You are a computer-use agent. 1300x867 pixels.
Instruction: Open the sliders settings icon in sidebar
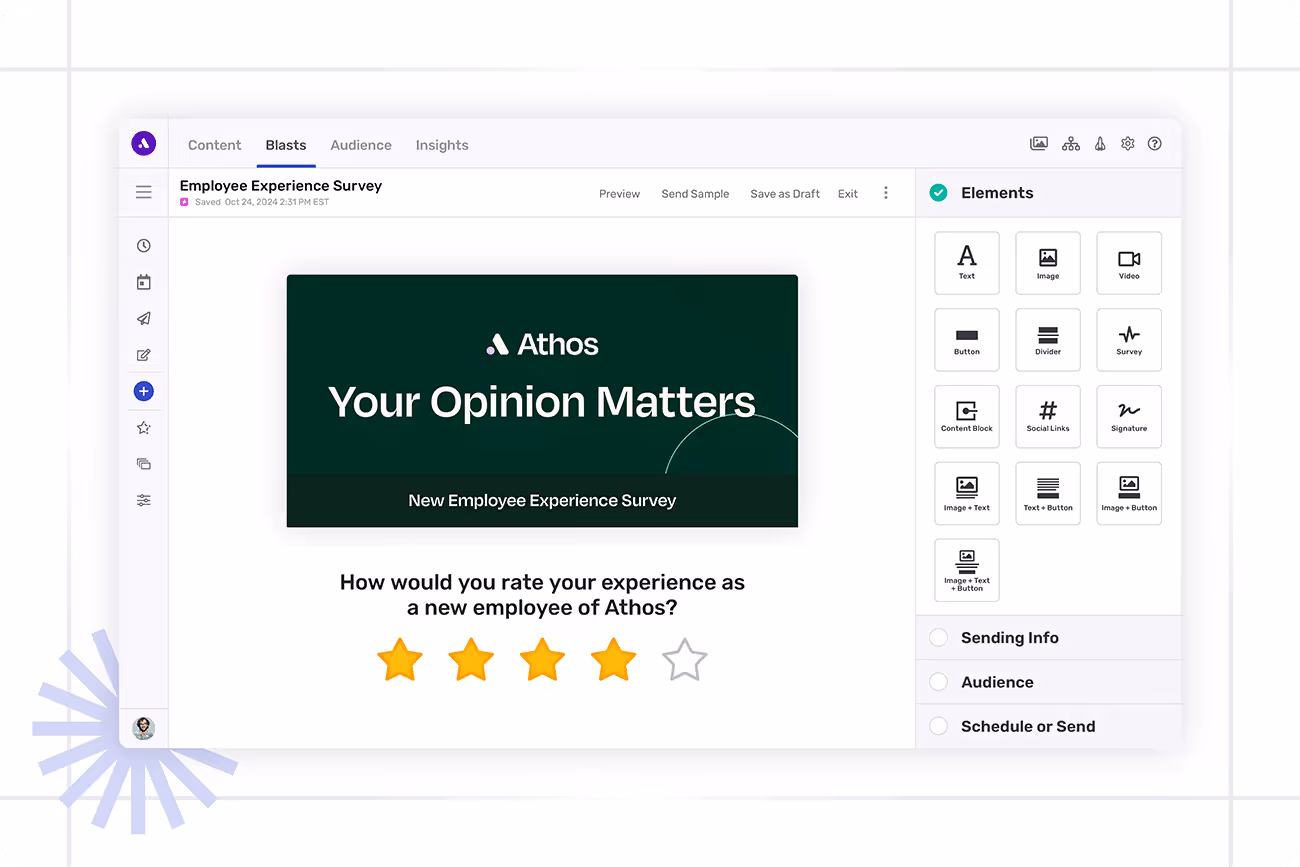[144, 500]
